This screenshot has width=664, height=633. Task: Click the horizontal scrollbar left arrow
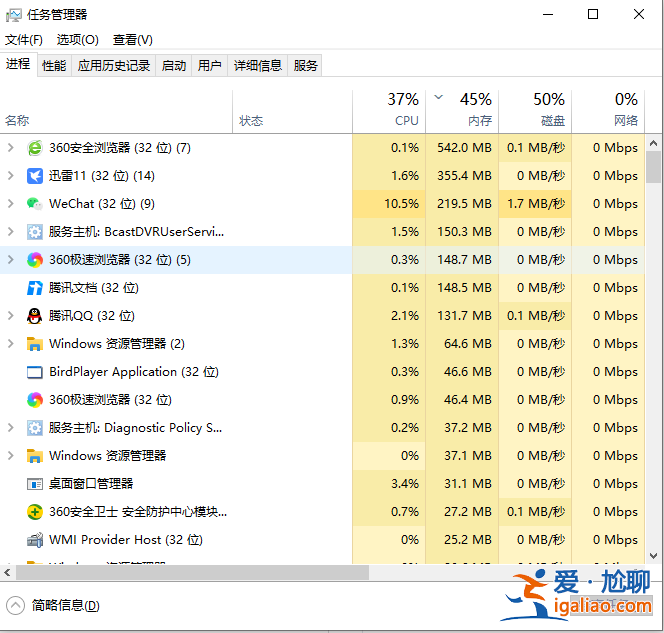click(7, 573)
